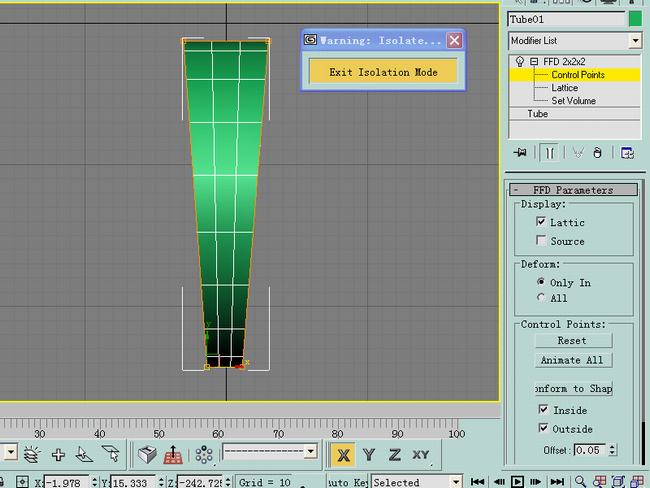The image size is (650, 488).
Task: Click the Zoom Extents icon
Action: point(618,481)
